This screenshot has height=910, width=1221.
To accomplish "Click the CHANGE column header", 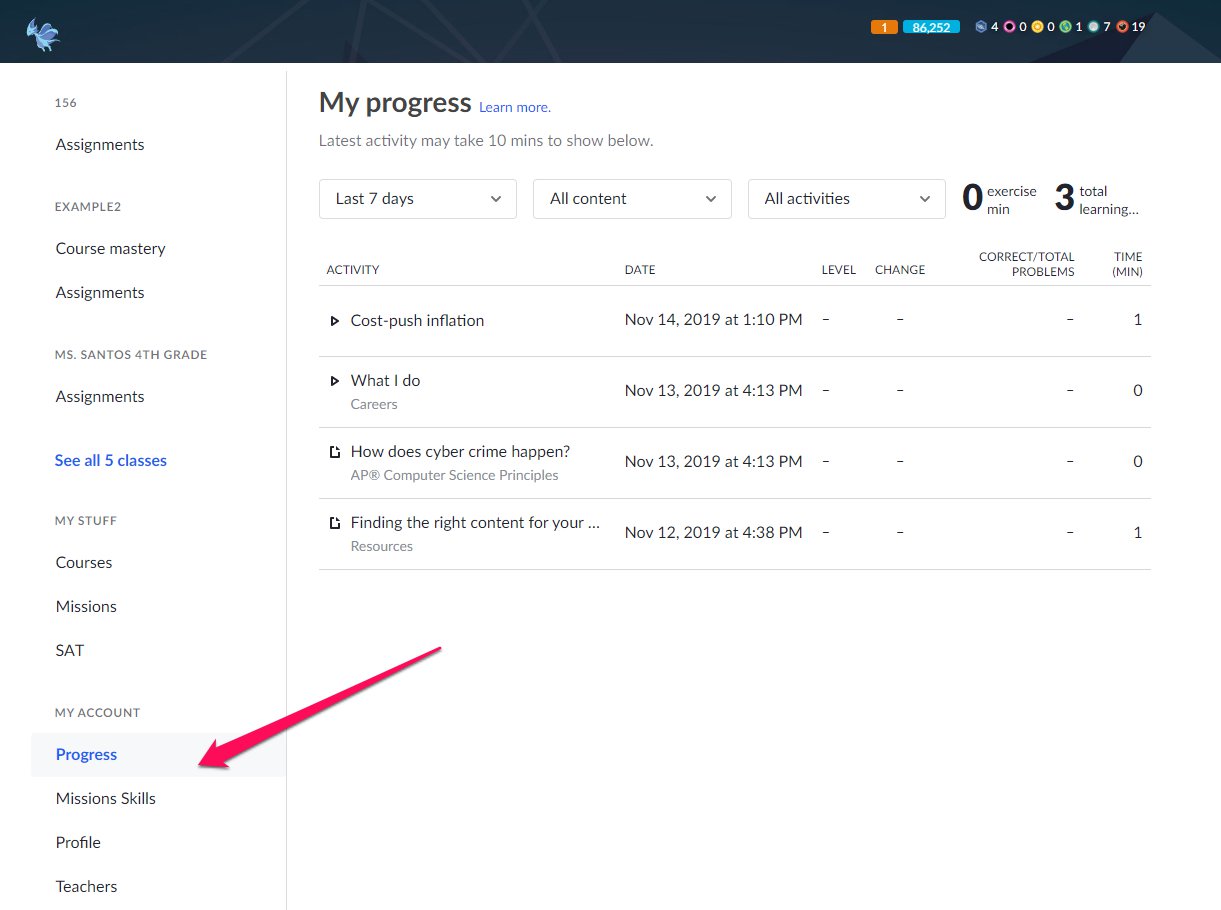I will click(900, 270).
